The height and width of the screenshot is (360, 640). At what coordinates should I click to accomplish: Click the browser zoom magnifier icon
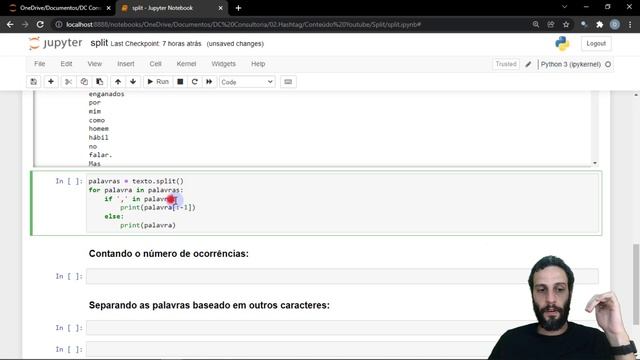click(x=536, y=24)
